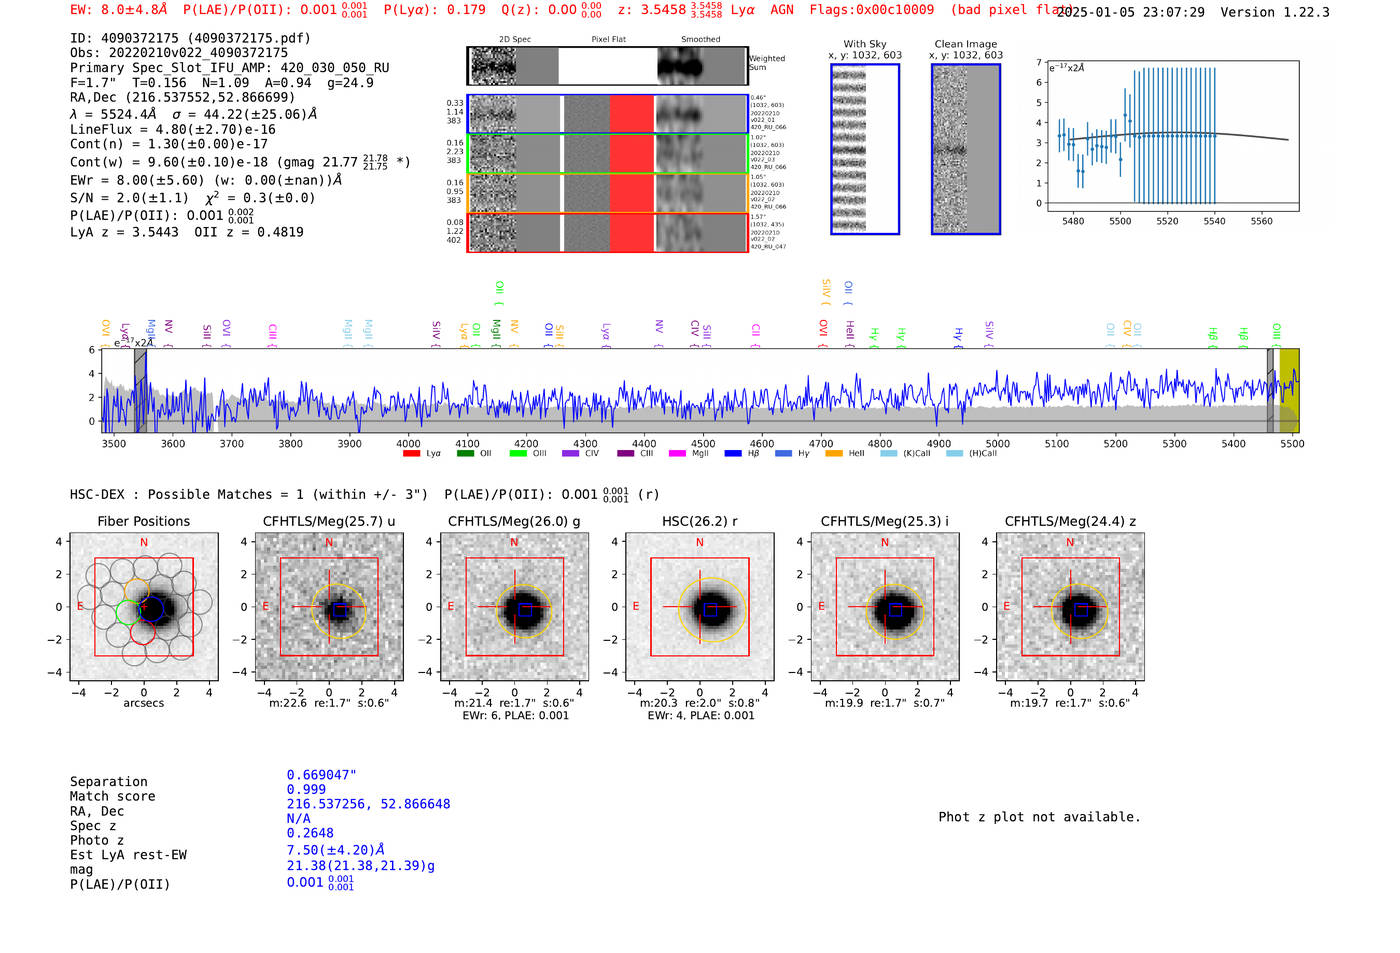The height and width of the screenshot is (953, 1400).
Task: Select the purple CIV legend swatch
Action: click(571, 454)
